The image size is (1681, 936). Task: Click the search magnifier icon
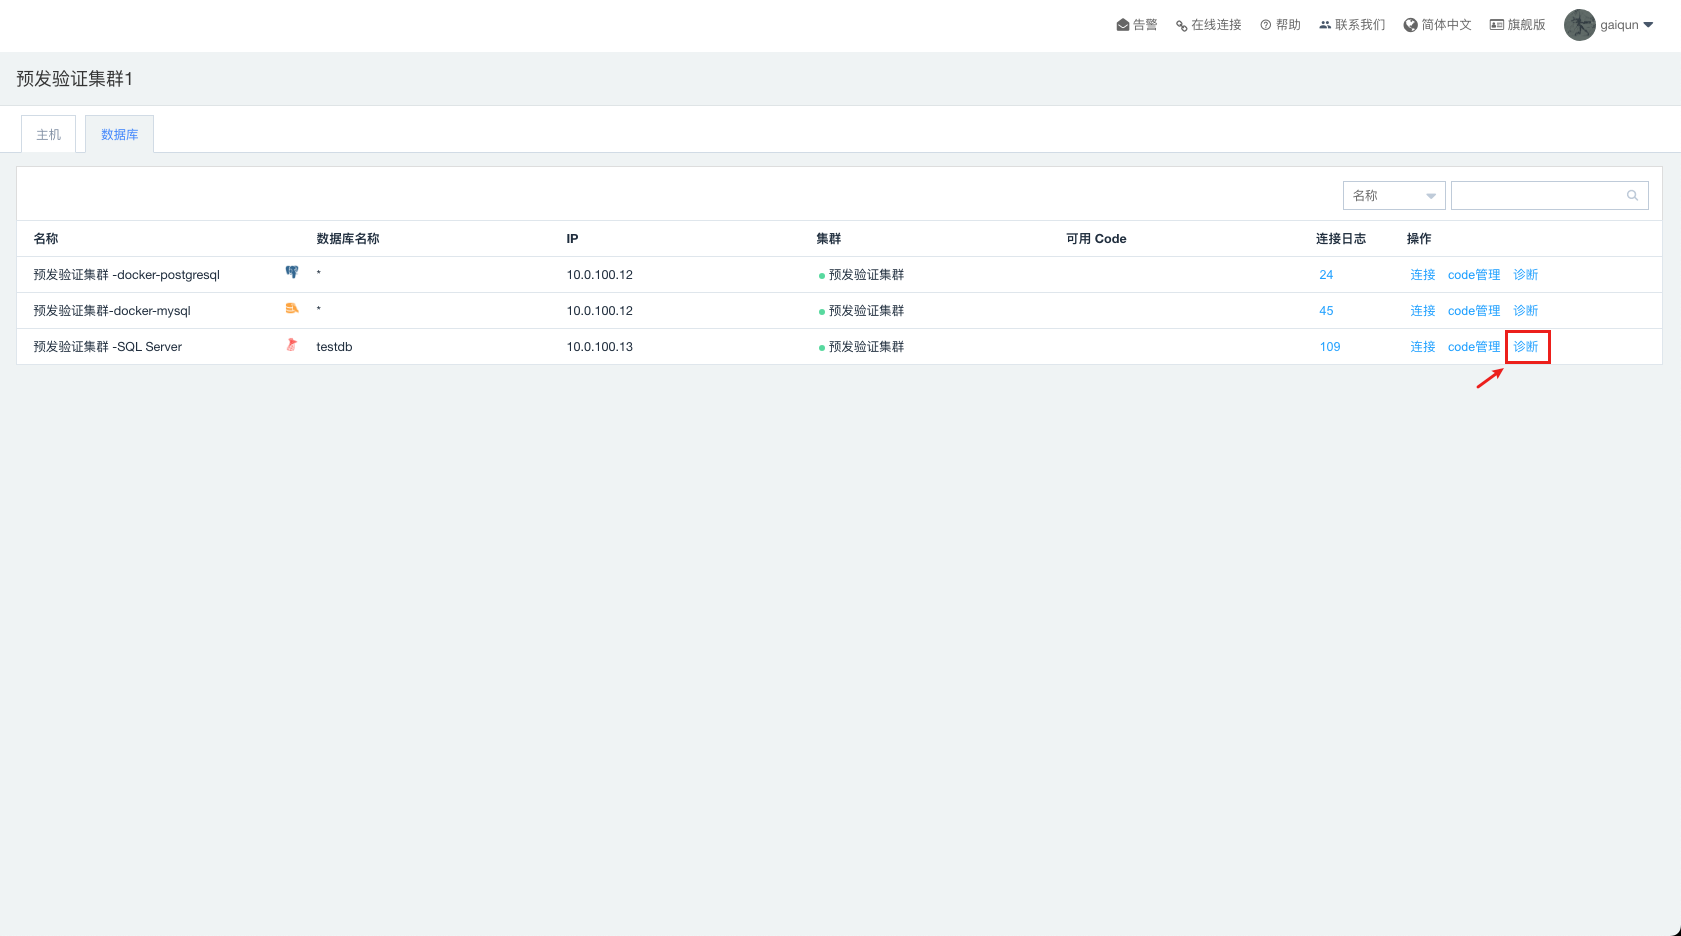1632,196
